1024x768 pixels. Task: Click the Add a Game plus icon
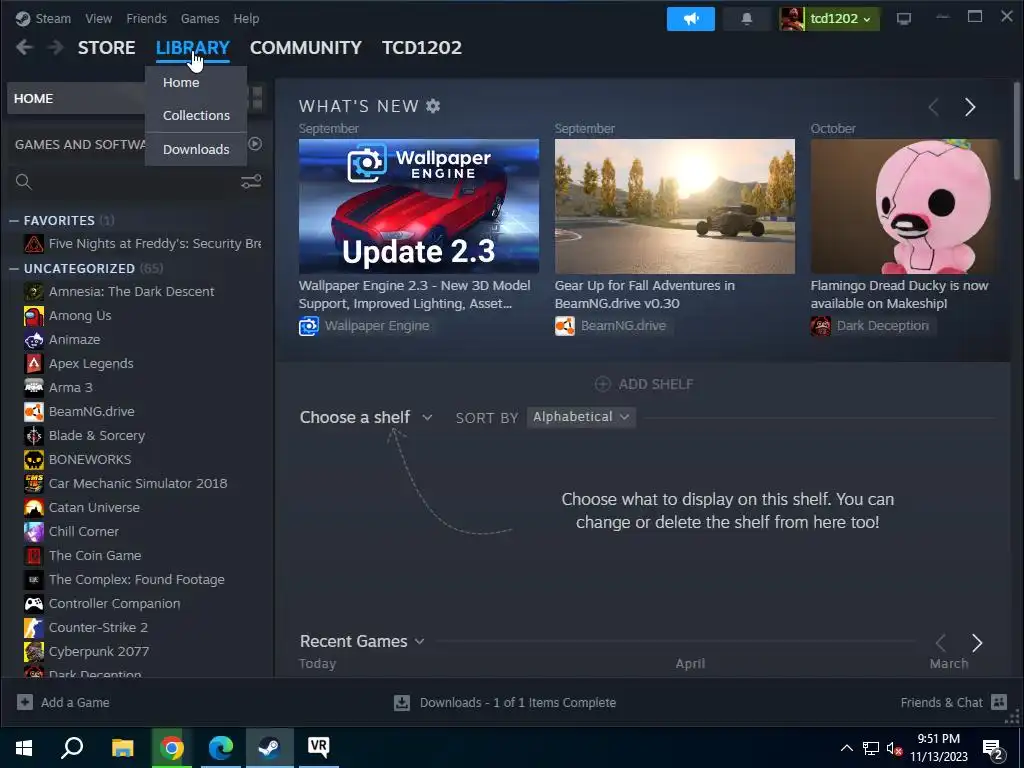point(25,702)
